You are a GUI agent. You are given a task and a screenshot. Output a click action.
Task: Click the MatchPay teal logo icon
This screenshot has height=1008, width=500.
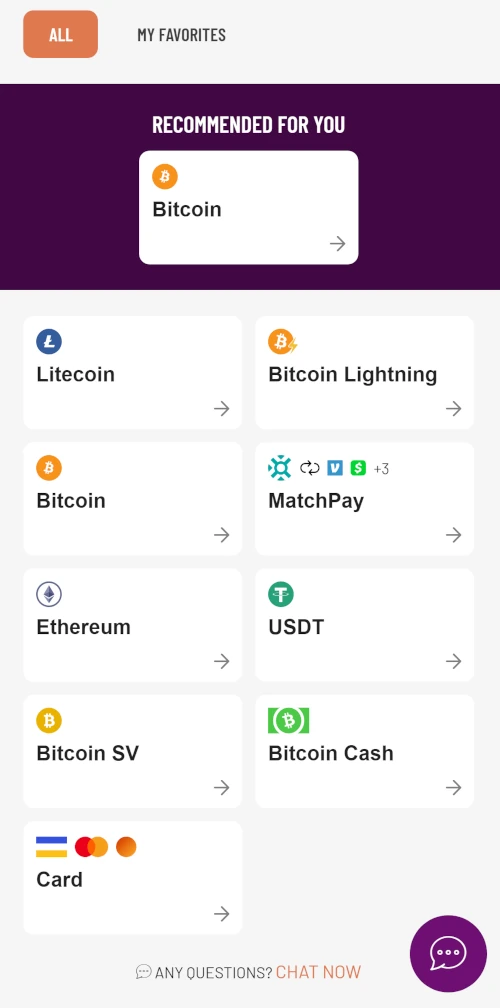pyautogui.click(x=280, y=468)
